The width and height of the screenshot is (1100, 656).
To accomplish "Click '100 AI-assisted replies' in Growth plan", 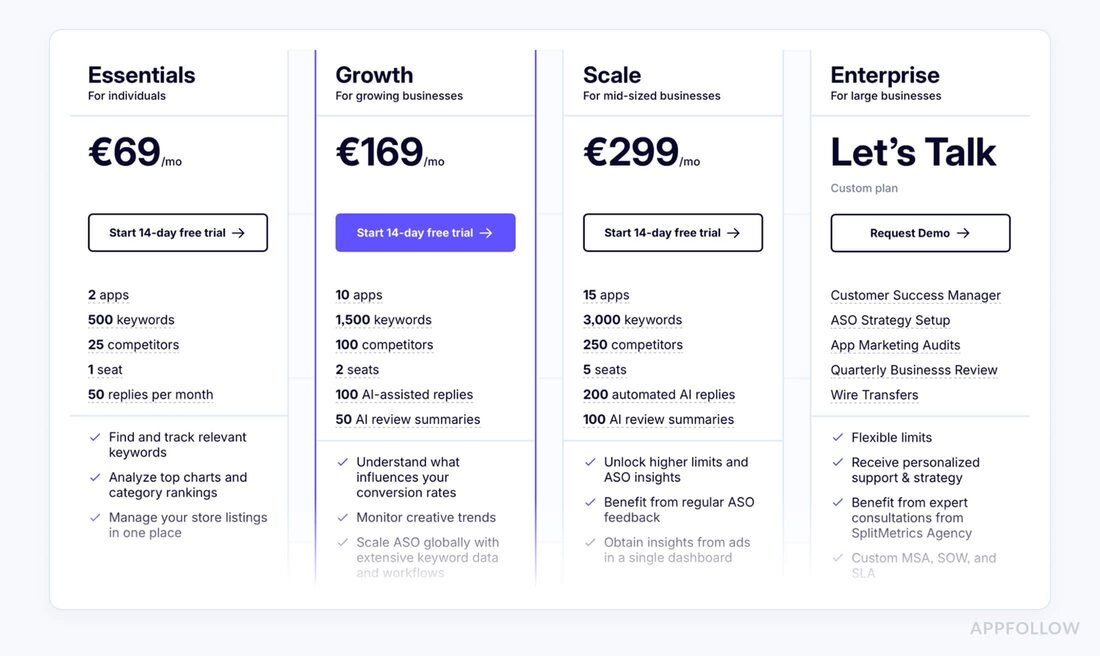I will (x=404, y=395).
